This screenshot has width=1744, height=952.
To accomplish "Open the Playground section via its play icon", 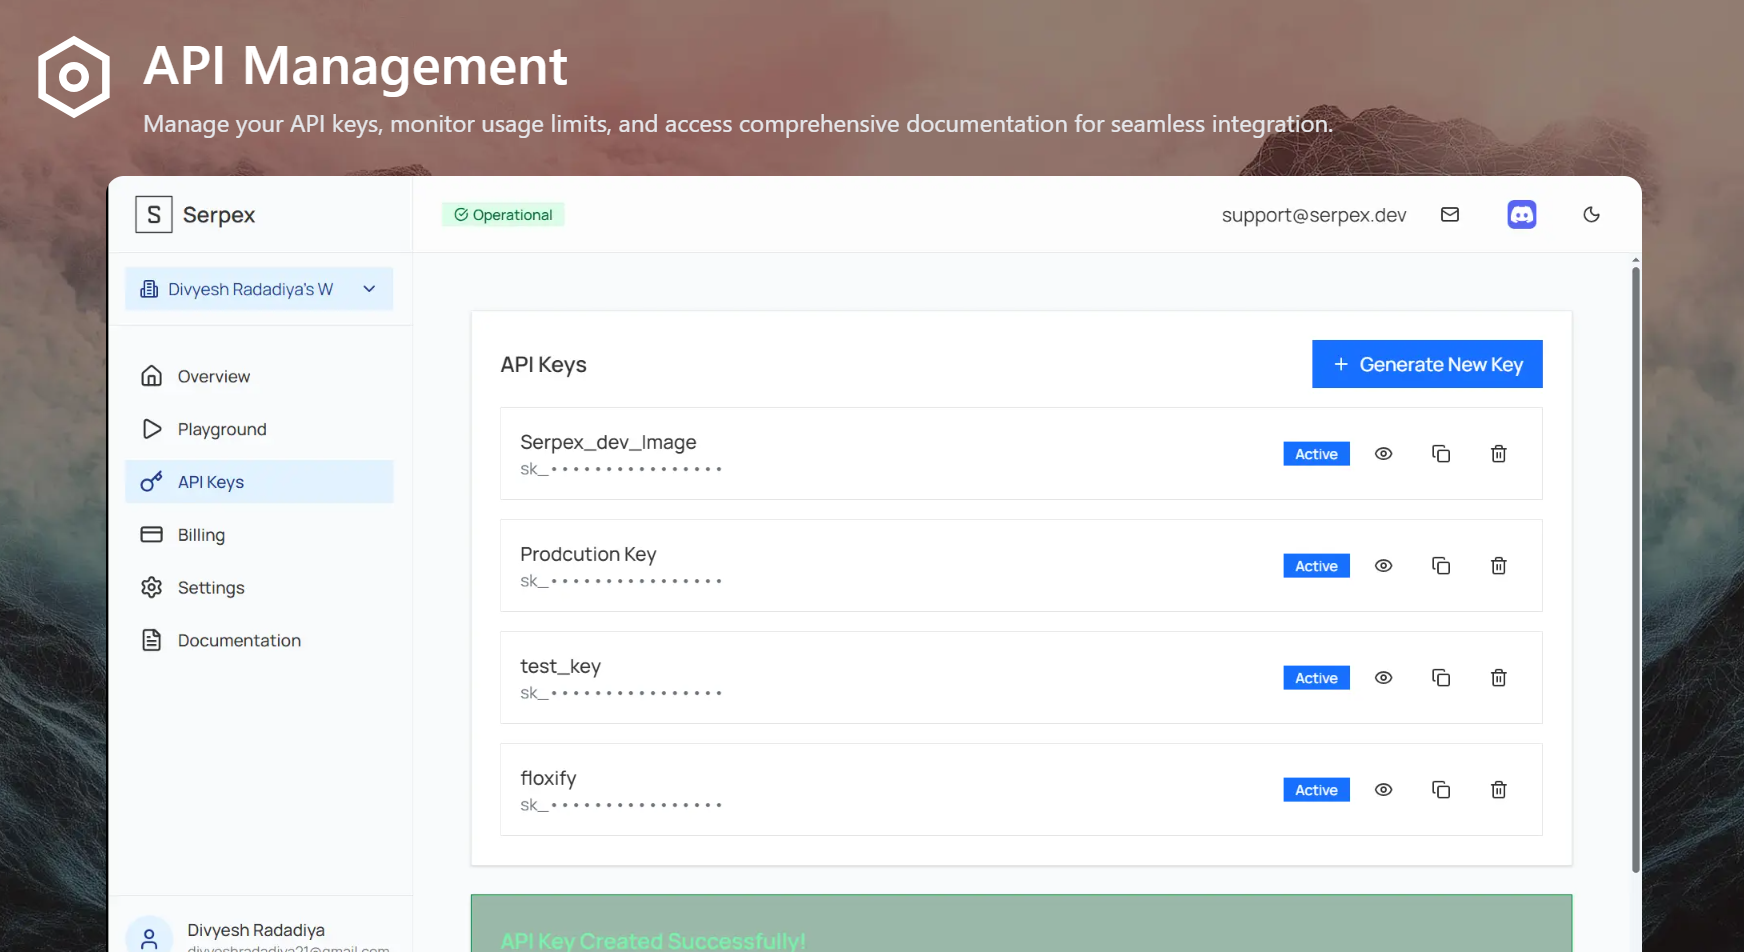I will pos(150,429).
